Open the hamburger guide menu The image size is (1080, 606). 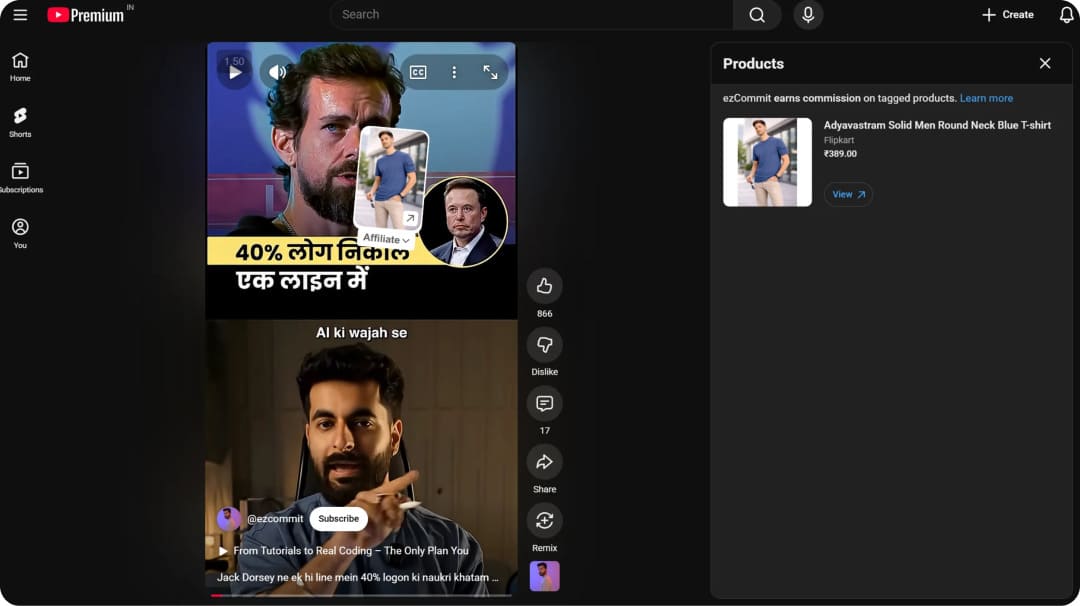click(x=20, y=14)
